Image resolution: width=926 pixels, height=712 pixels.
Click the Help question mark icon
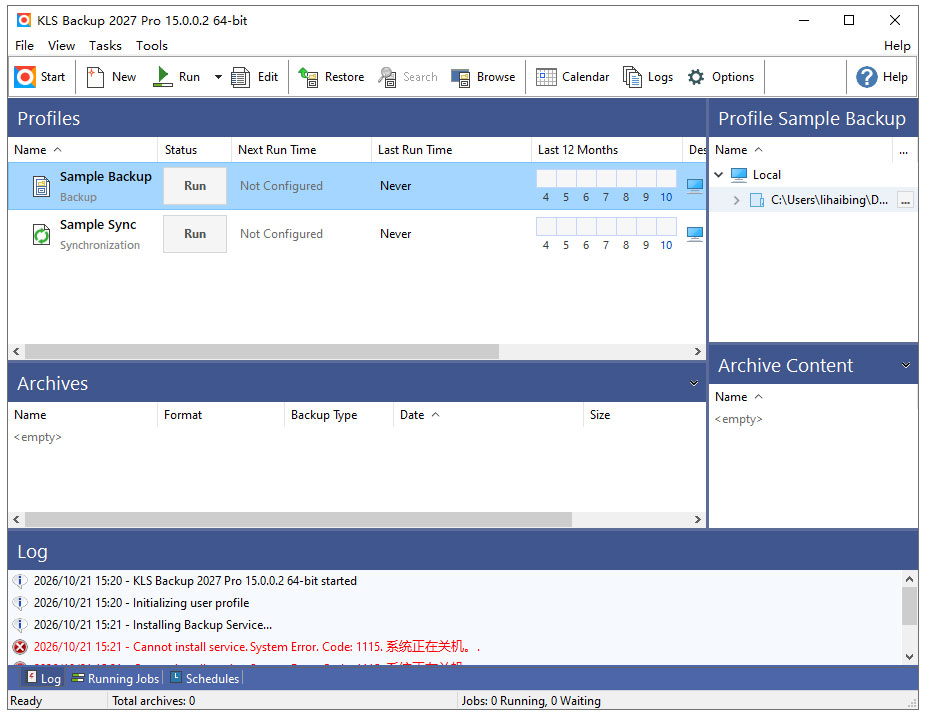point(866,77)
